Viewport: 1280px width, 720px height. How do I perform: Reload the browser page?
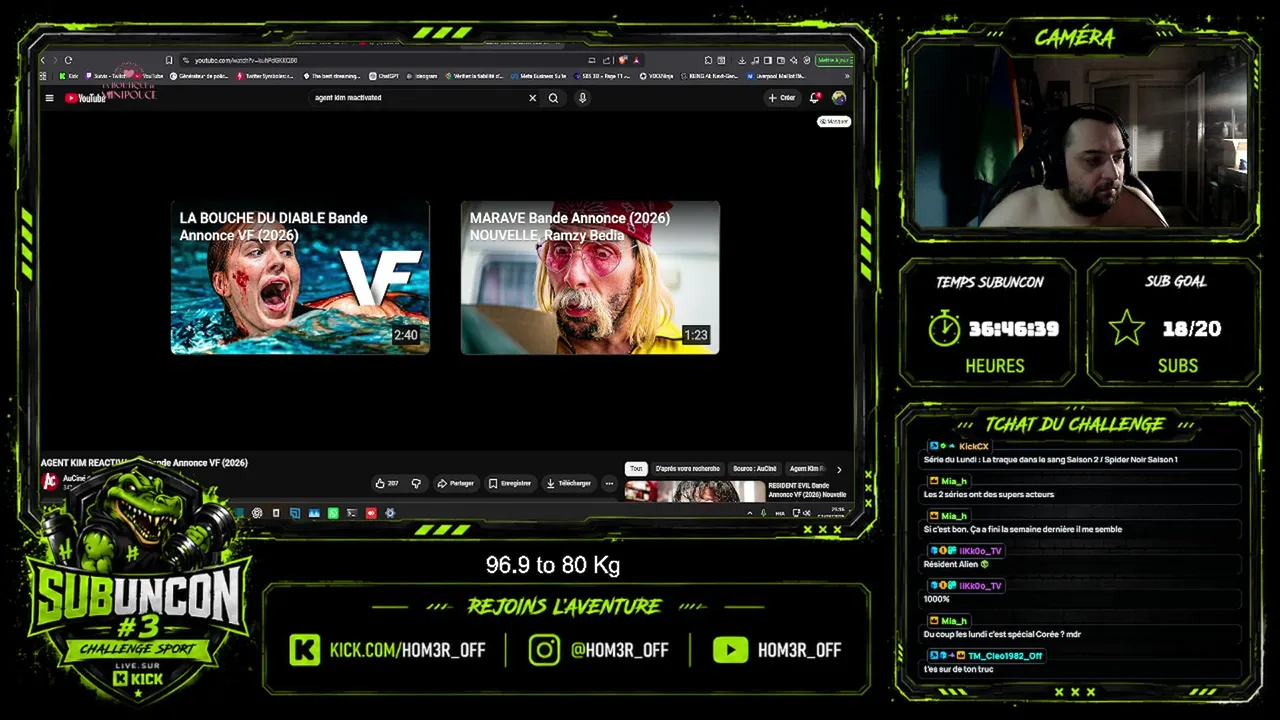[x=68, y=60]
